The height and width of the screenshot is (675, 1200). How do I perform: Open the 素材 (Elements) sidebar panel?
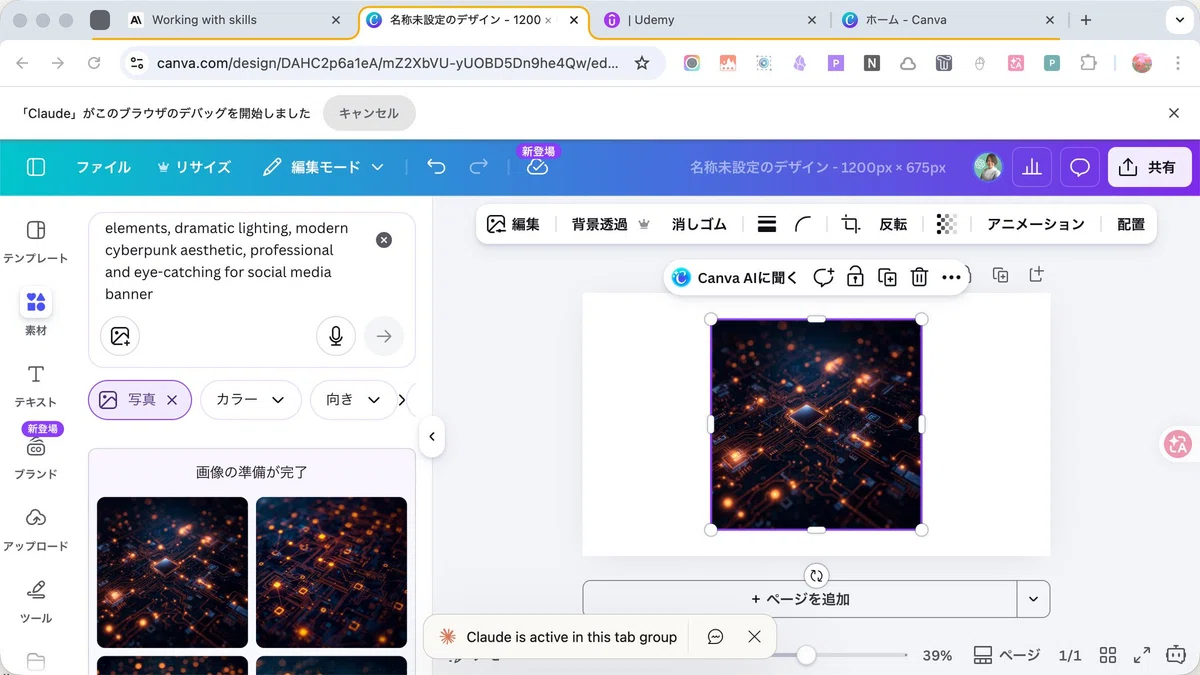point(36,312)
